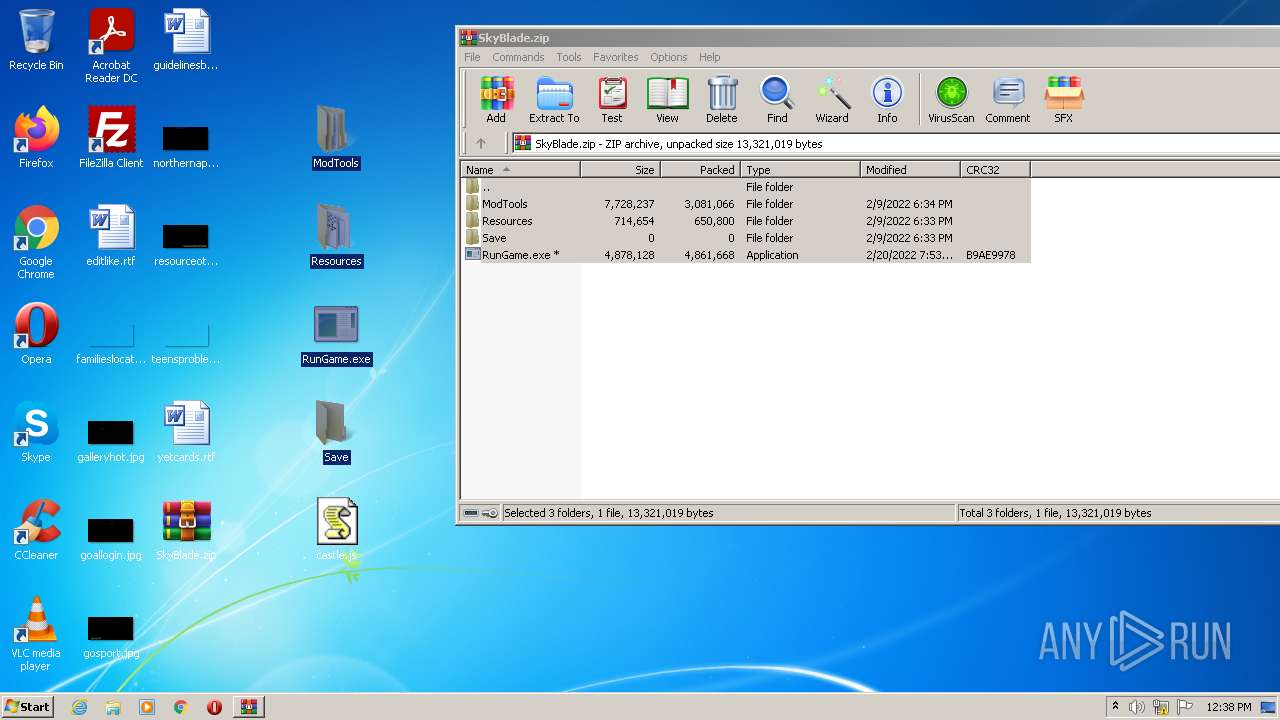Screen dimensions: 1280x720
Task: Open the Help menu
Action: point(710,57)
